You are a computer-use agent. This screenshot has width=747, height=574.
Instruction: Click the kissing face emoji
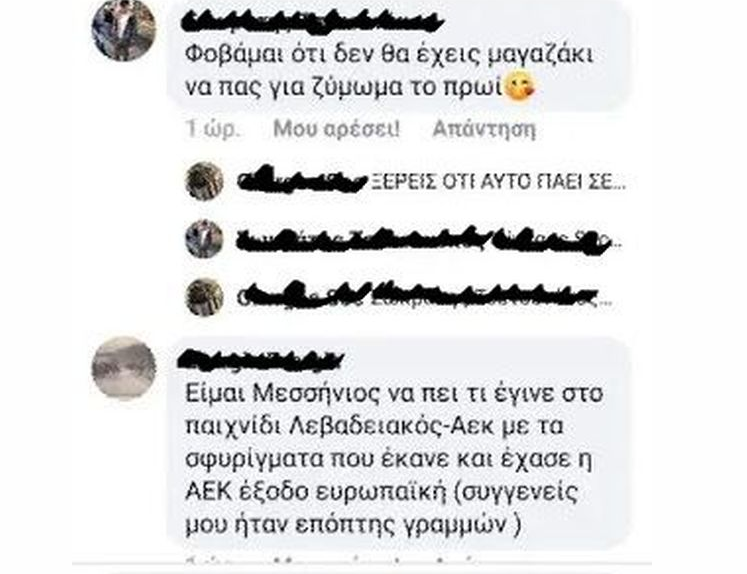click(x=521, y=87)
